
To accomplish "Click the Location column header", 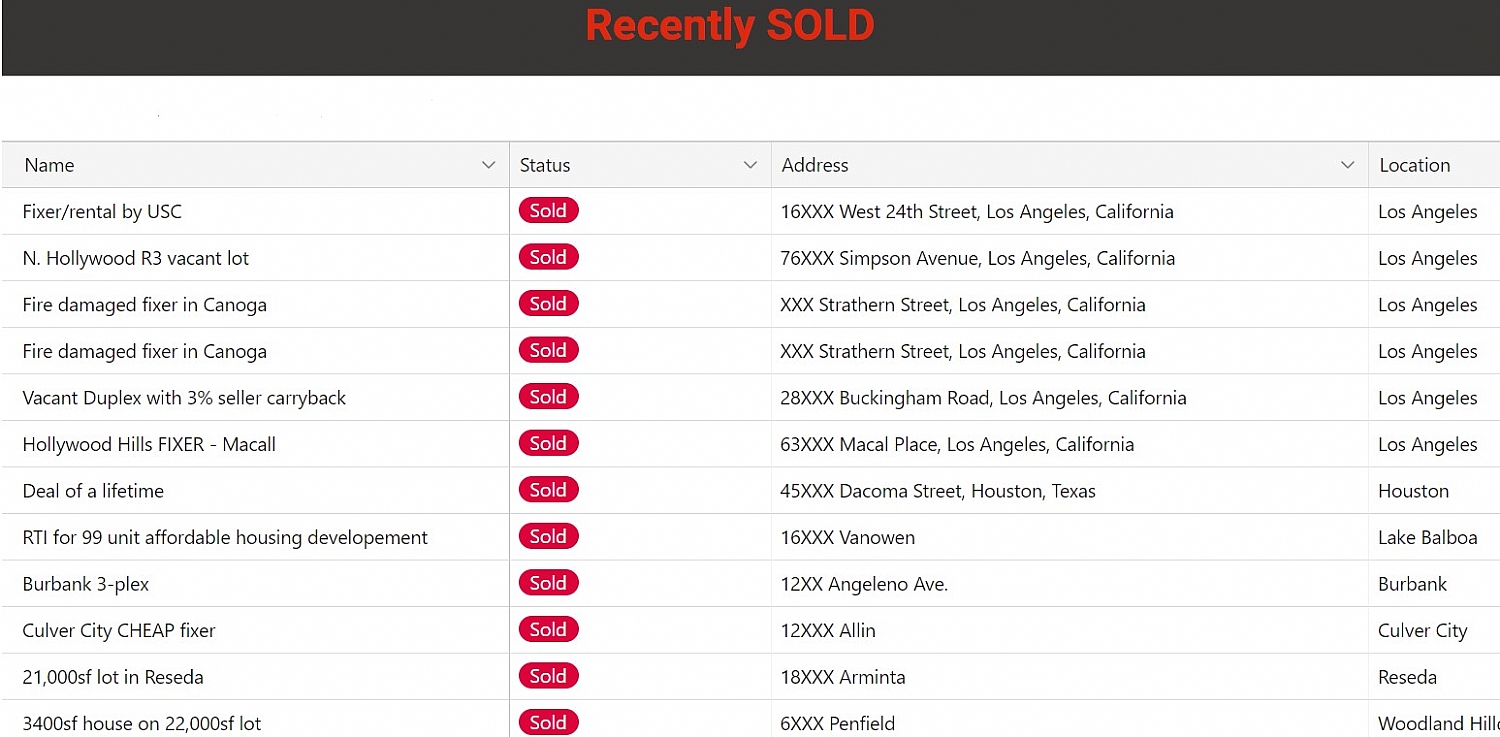I will pyautogui.click(x=1414, y=165).
